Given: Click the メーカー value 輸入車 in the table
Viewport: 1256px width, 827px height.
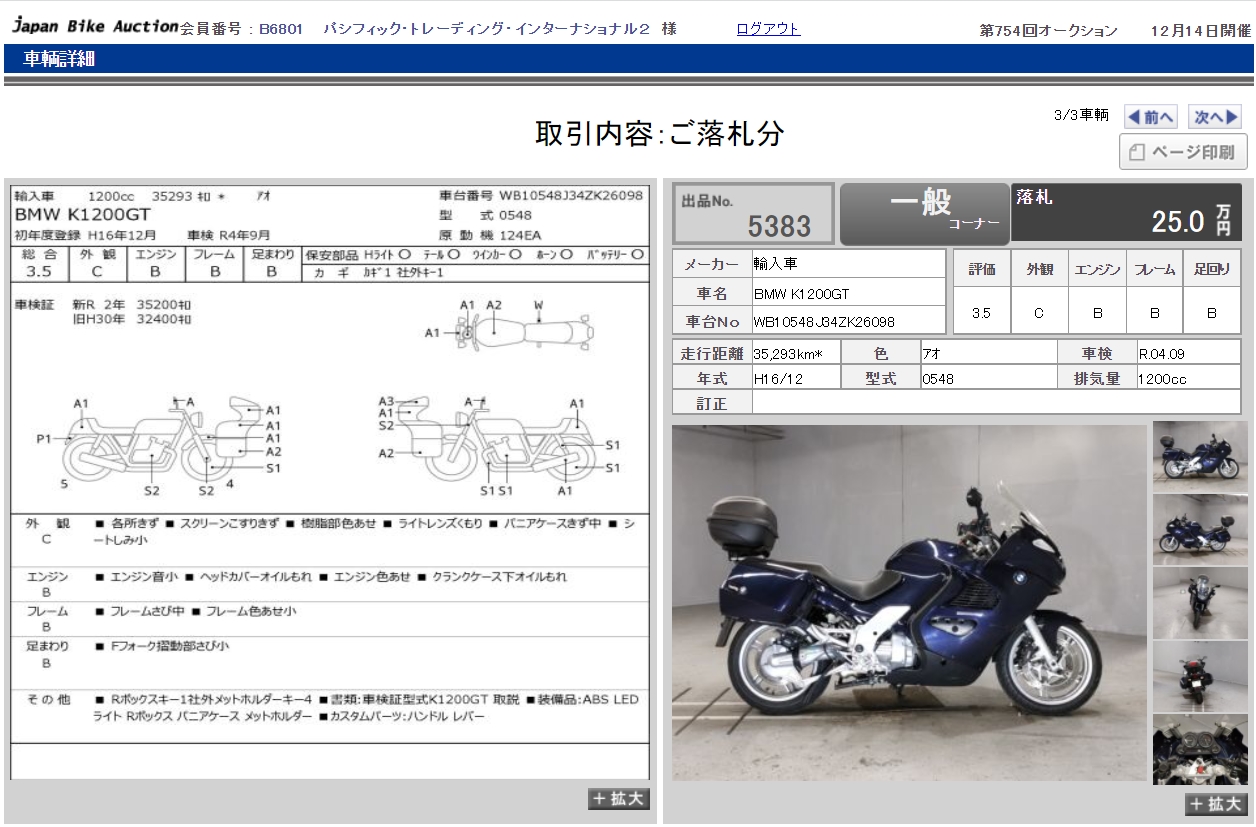Looking at the screenshot, I should pos(775,263).
